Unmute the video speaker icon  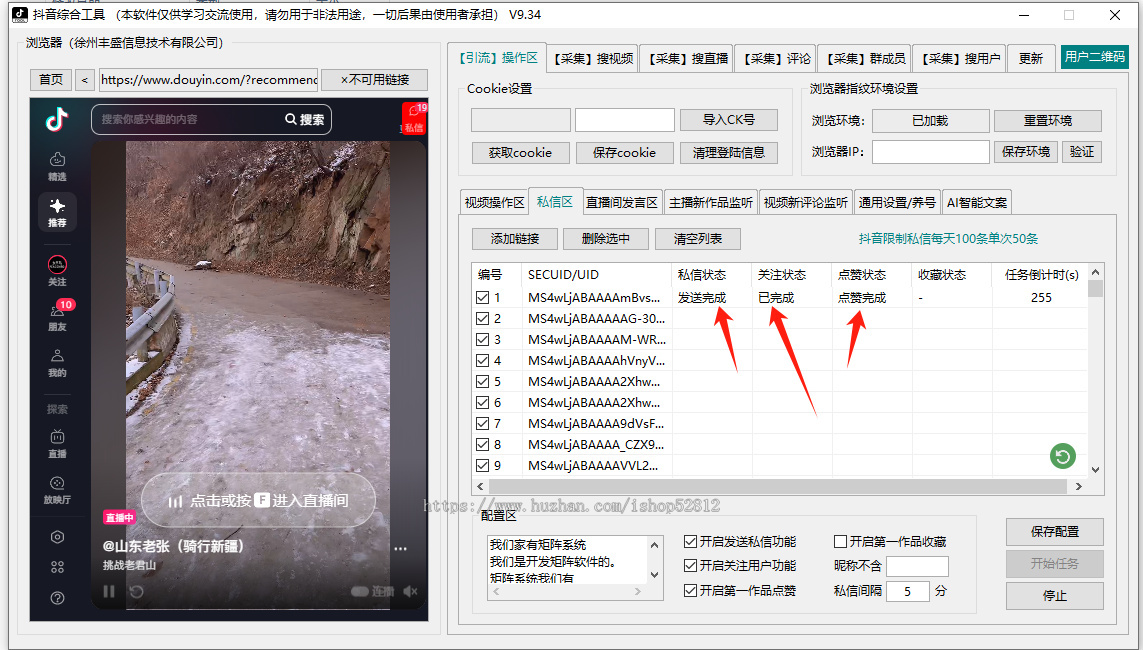[x=410, y=591]
